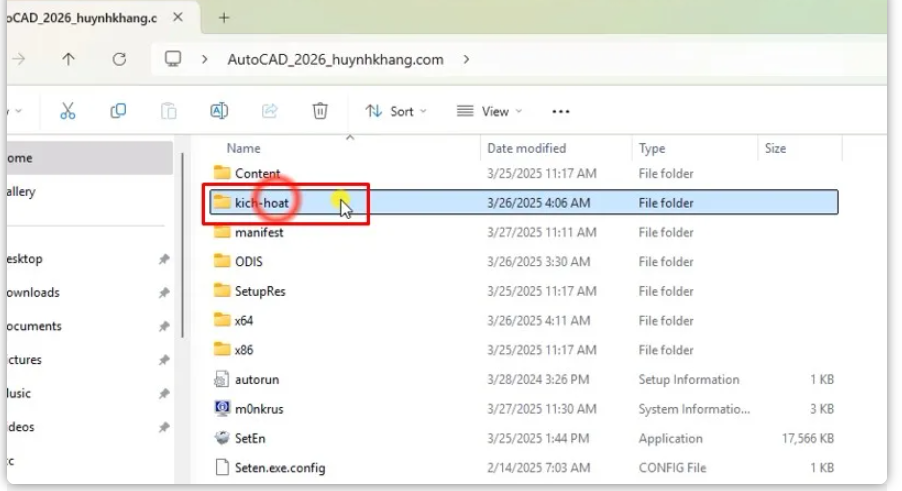Open a new tab with plus
This screenshot has width=902, height=491.
click(x=224, y=17)
